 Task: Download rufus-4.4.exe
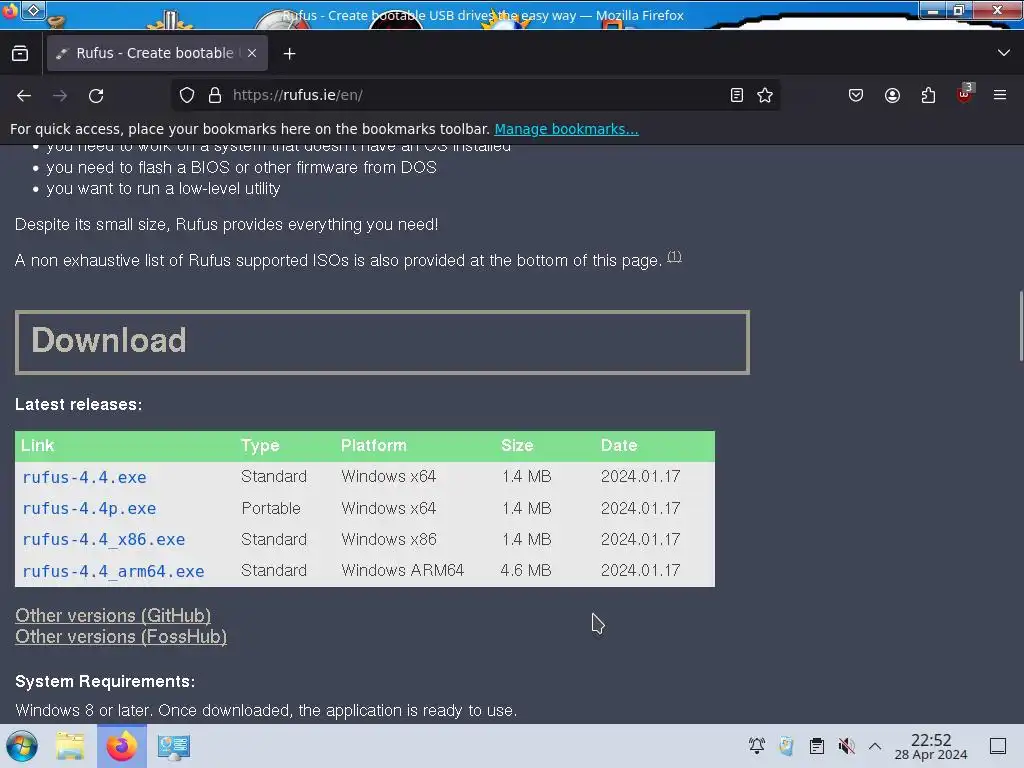point(84,477)
